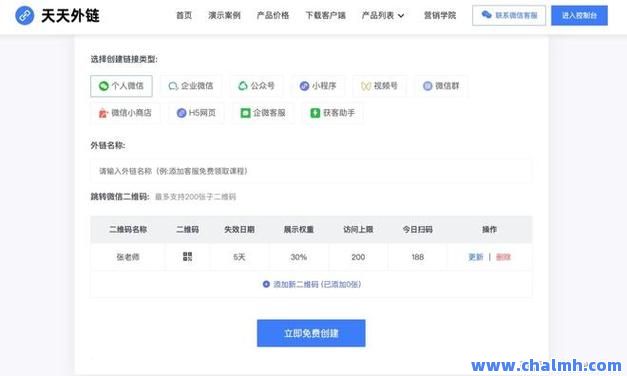Click the 访问上限 column header

(358, 230)
